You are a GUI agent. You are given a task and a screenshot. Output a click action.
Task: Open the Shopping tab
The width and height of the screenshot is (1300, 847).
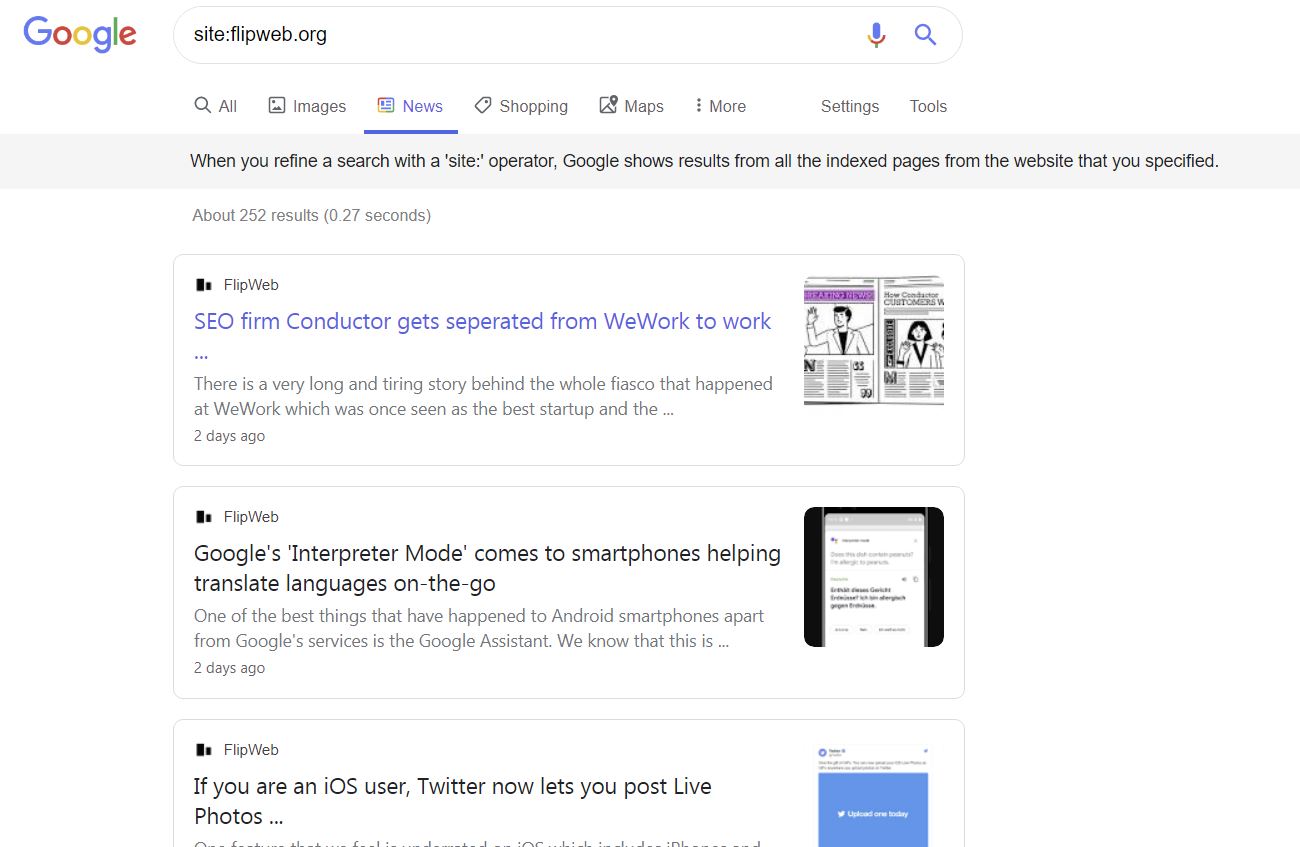coord(521,106)
